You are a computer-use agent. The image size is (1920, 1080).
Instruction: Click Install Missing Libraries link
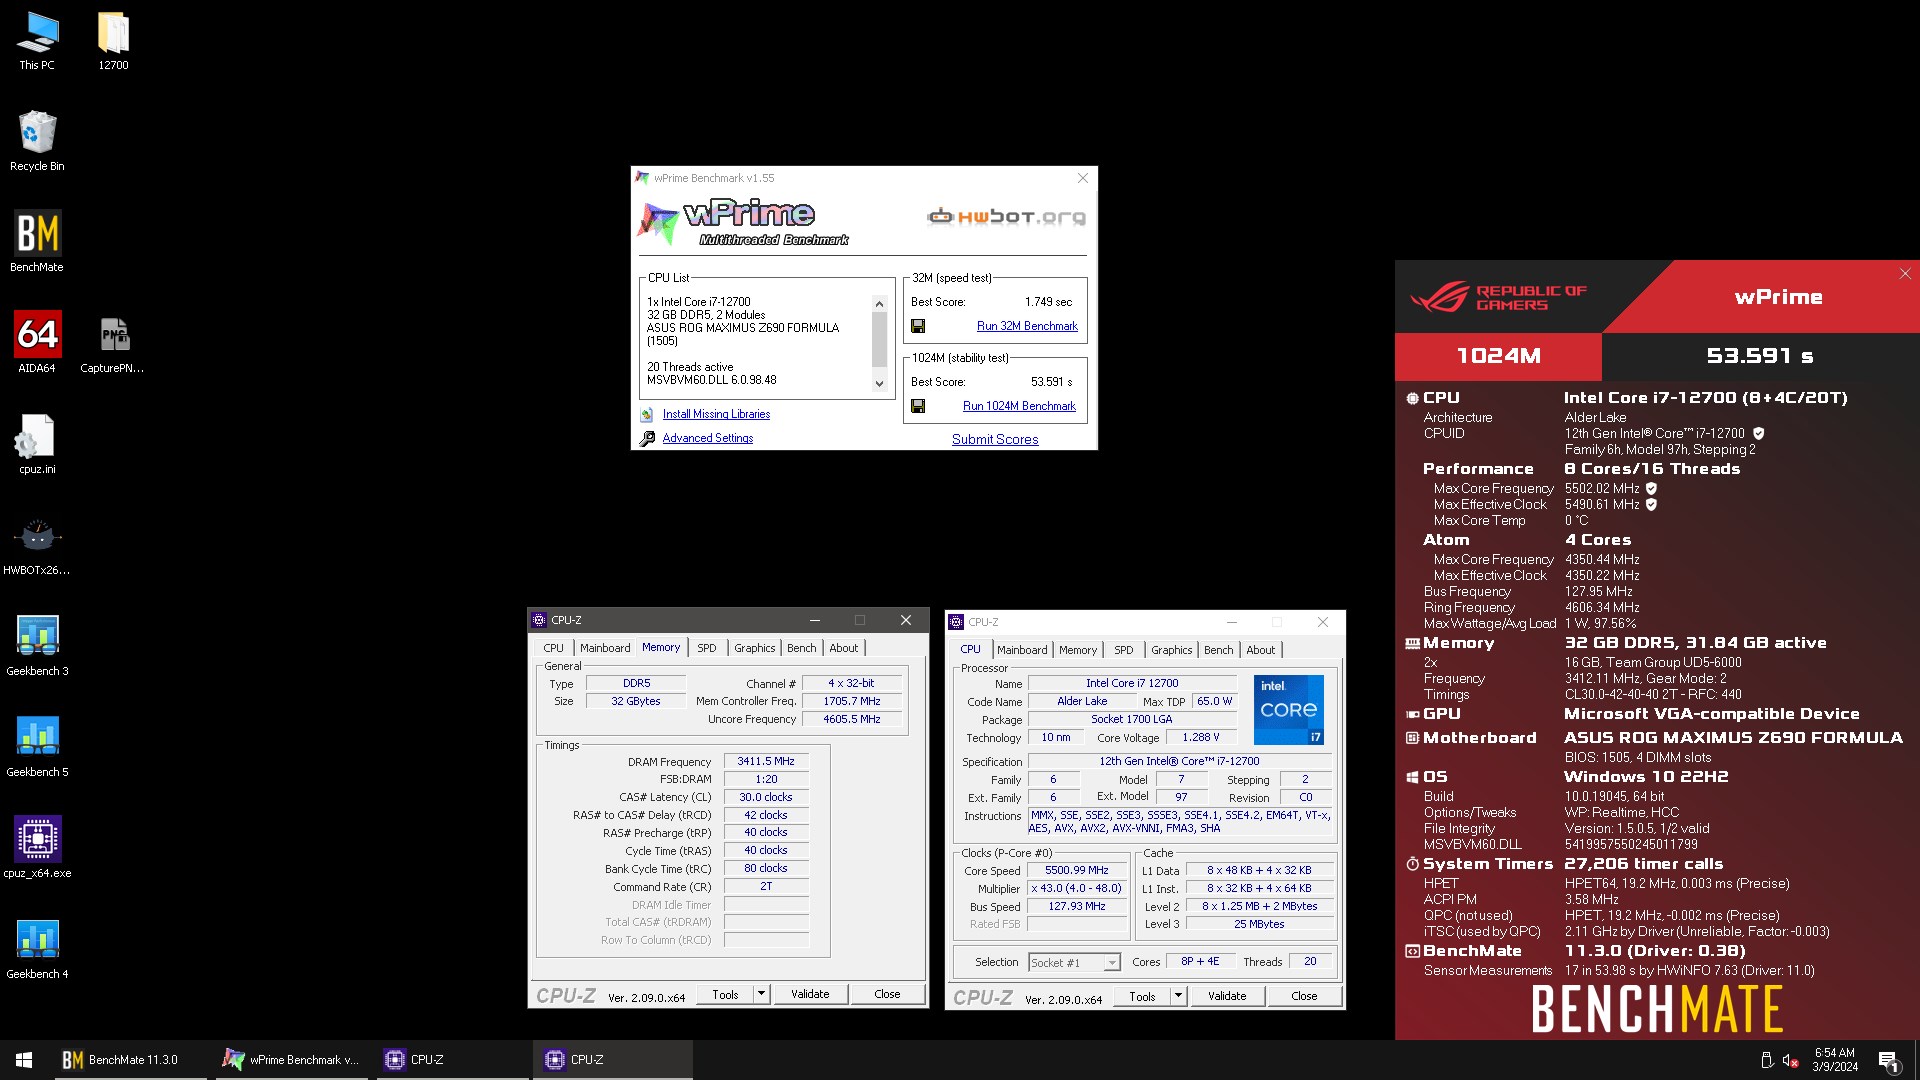tap(716, 414)
